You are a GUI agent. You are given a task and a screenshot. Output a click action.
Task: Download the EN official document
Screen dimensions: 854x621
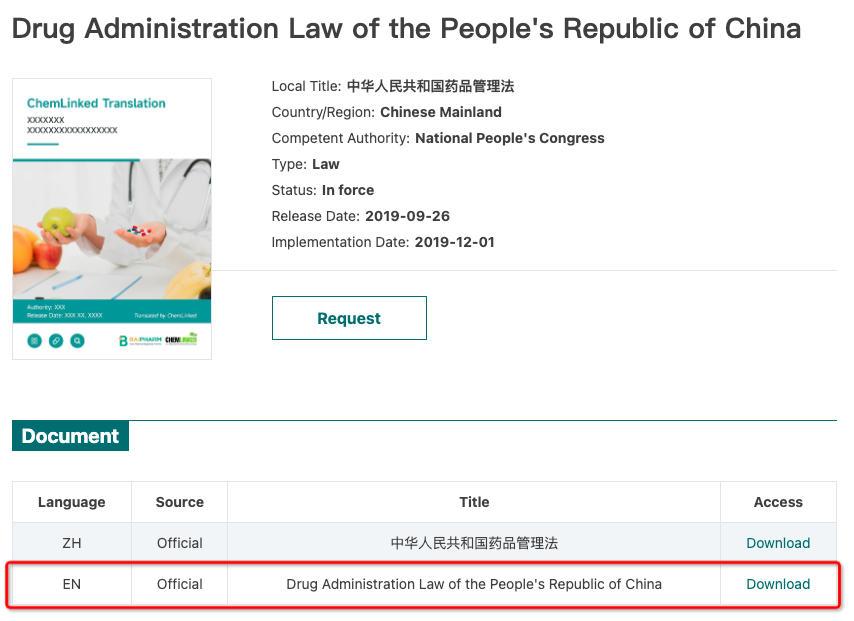tap(778, 584)
